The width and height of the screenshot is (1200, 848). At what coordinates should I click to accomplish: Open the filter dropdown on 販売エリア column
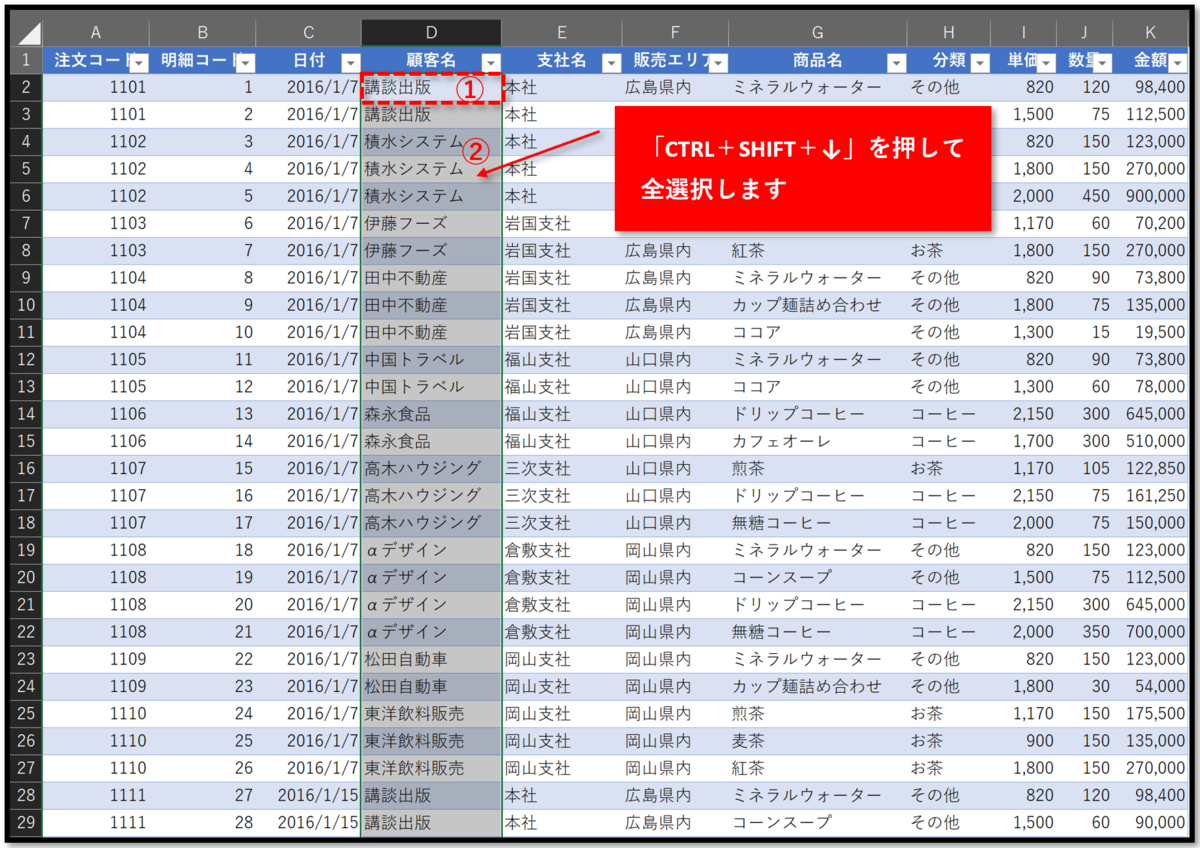point(718,61)
